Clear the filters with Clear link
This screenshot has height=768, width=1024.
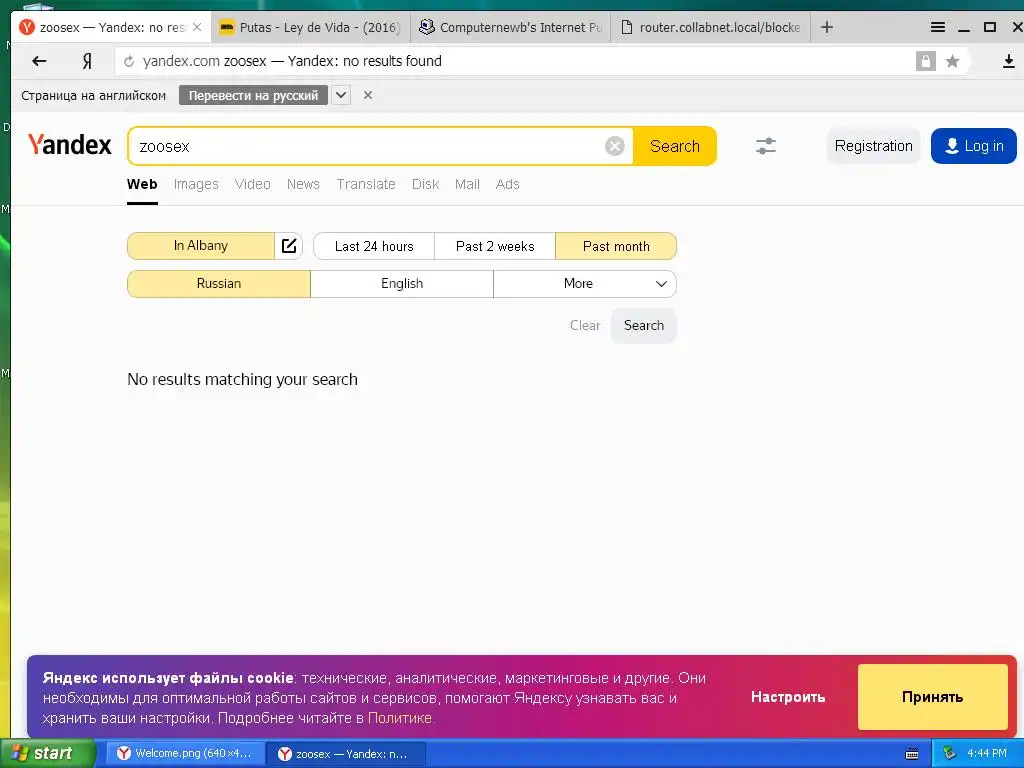click(584, 325)
